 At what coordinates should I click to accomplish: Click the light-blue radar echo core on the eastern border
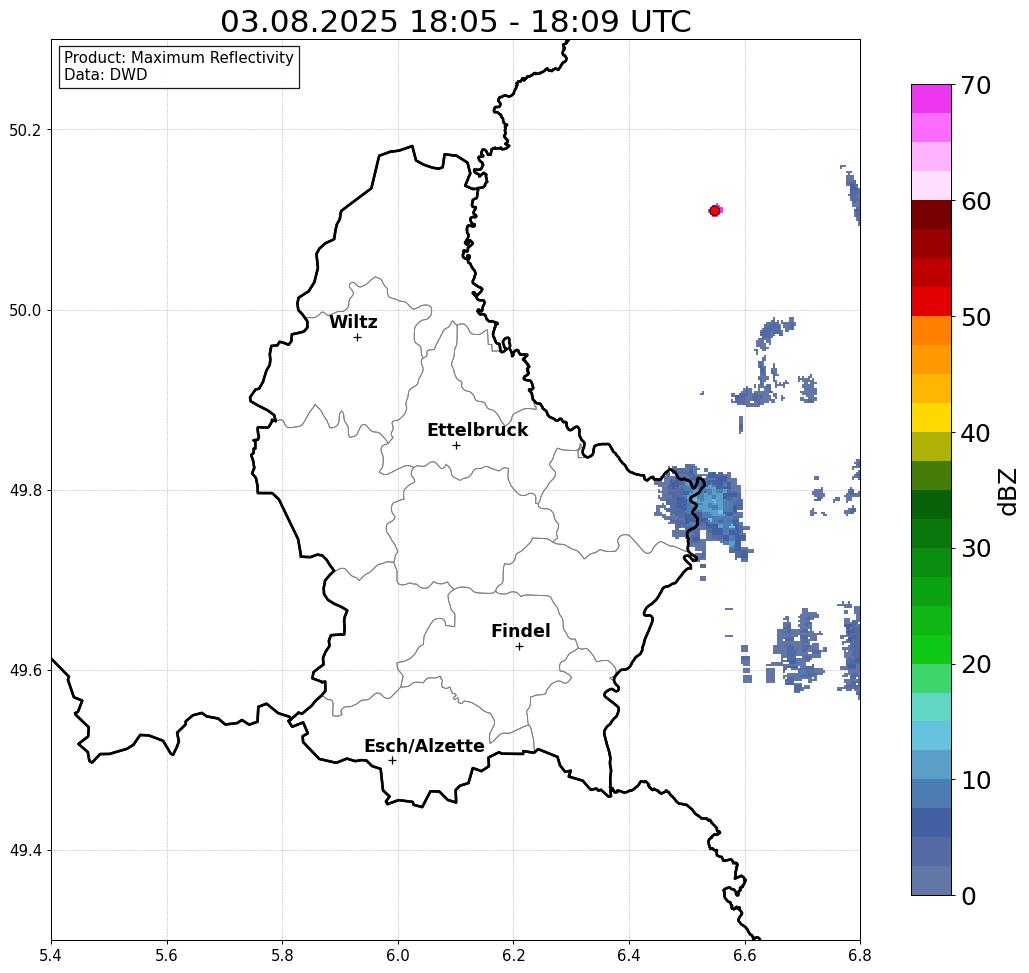[x=713, y=505]
